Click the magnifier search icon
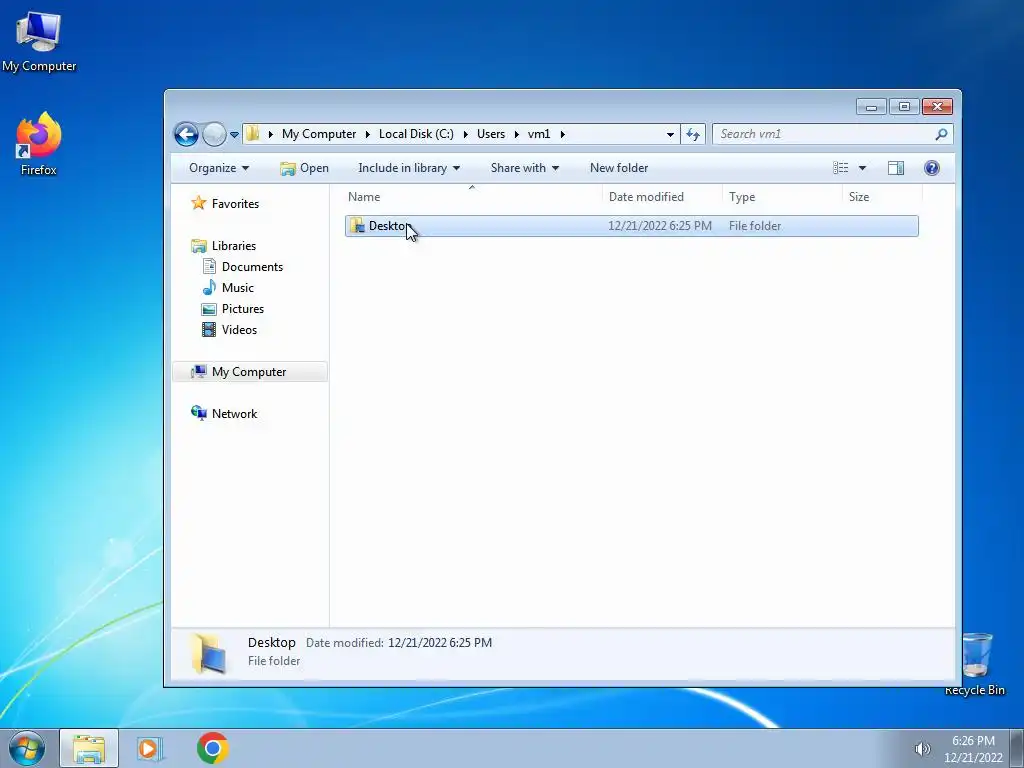 941,134
